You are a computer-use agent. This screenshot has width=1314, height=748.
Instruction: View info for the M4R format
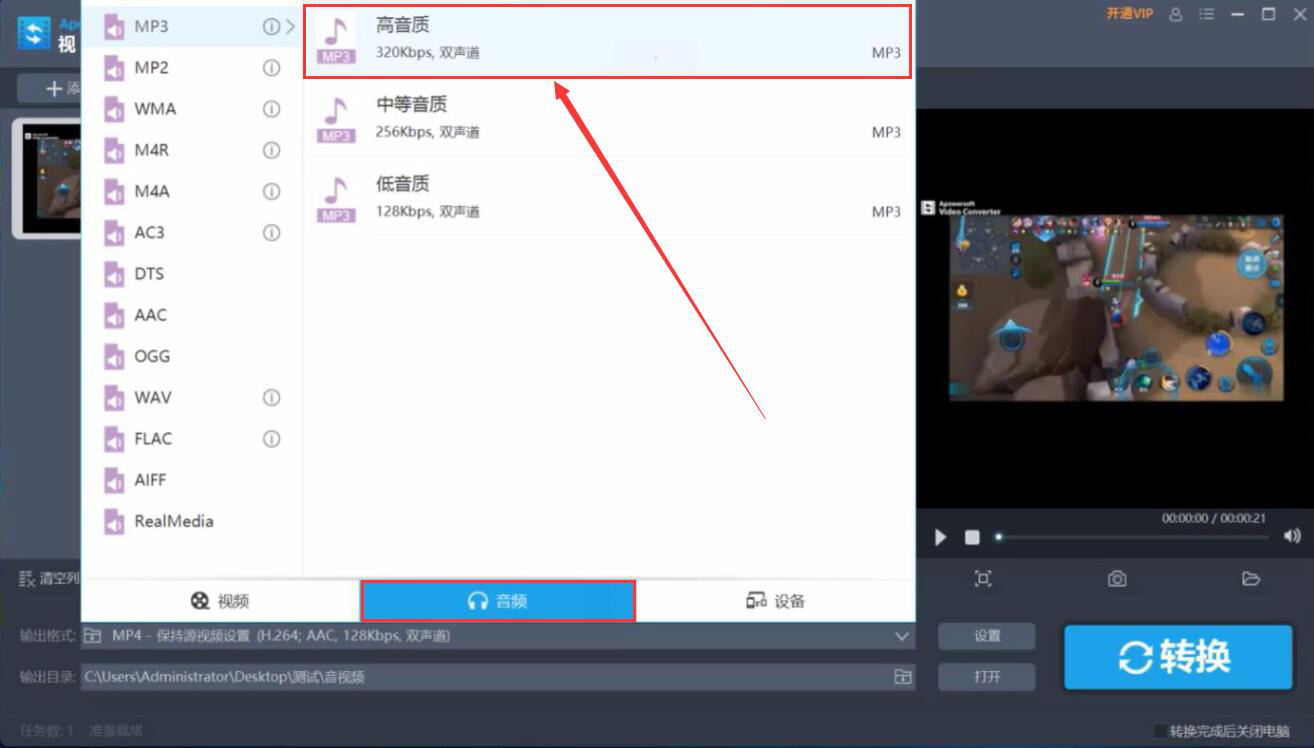271,150
